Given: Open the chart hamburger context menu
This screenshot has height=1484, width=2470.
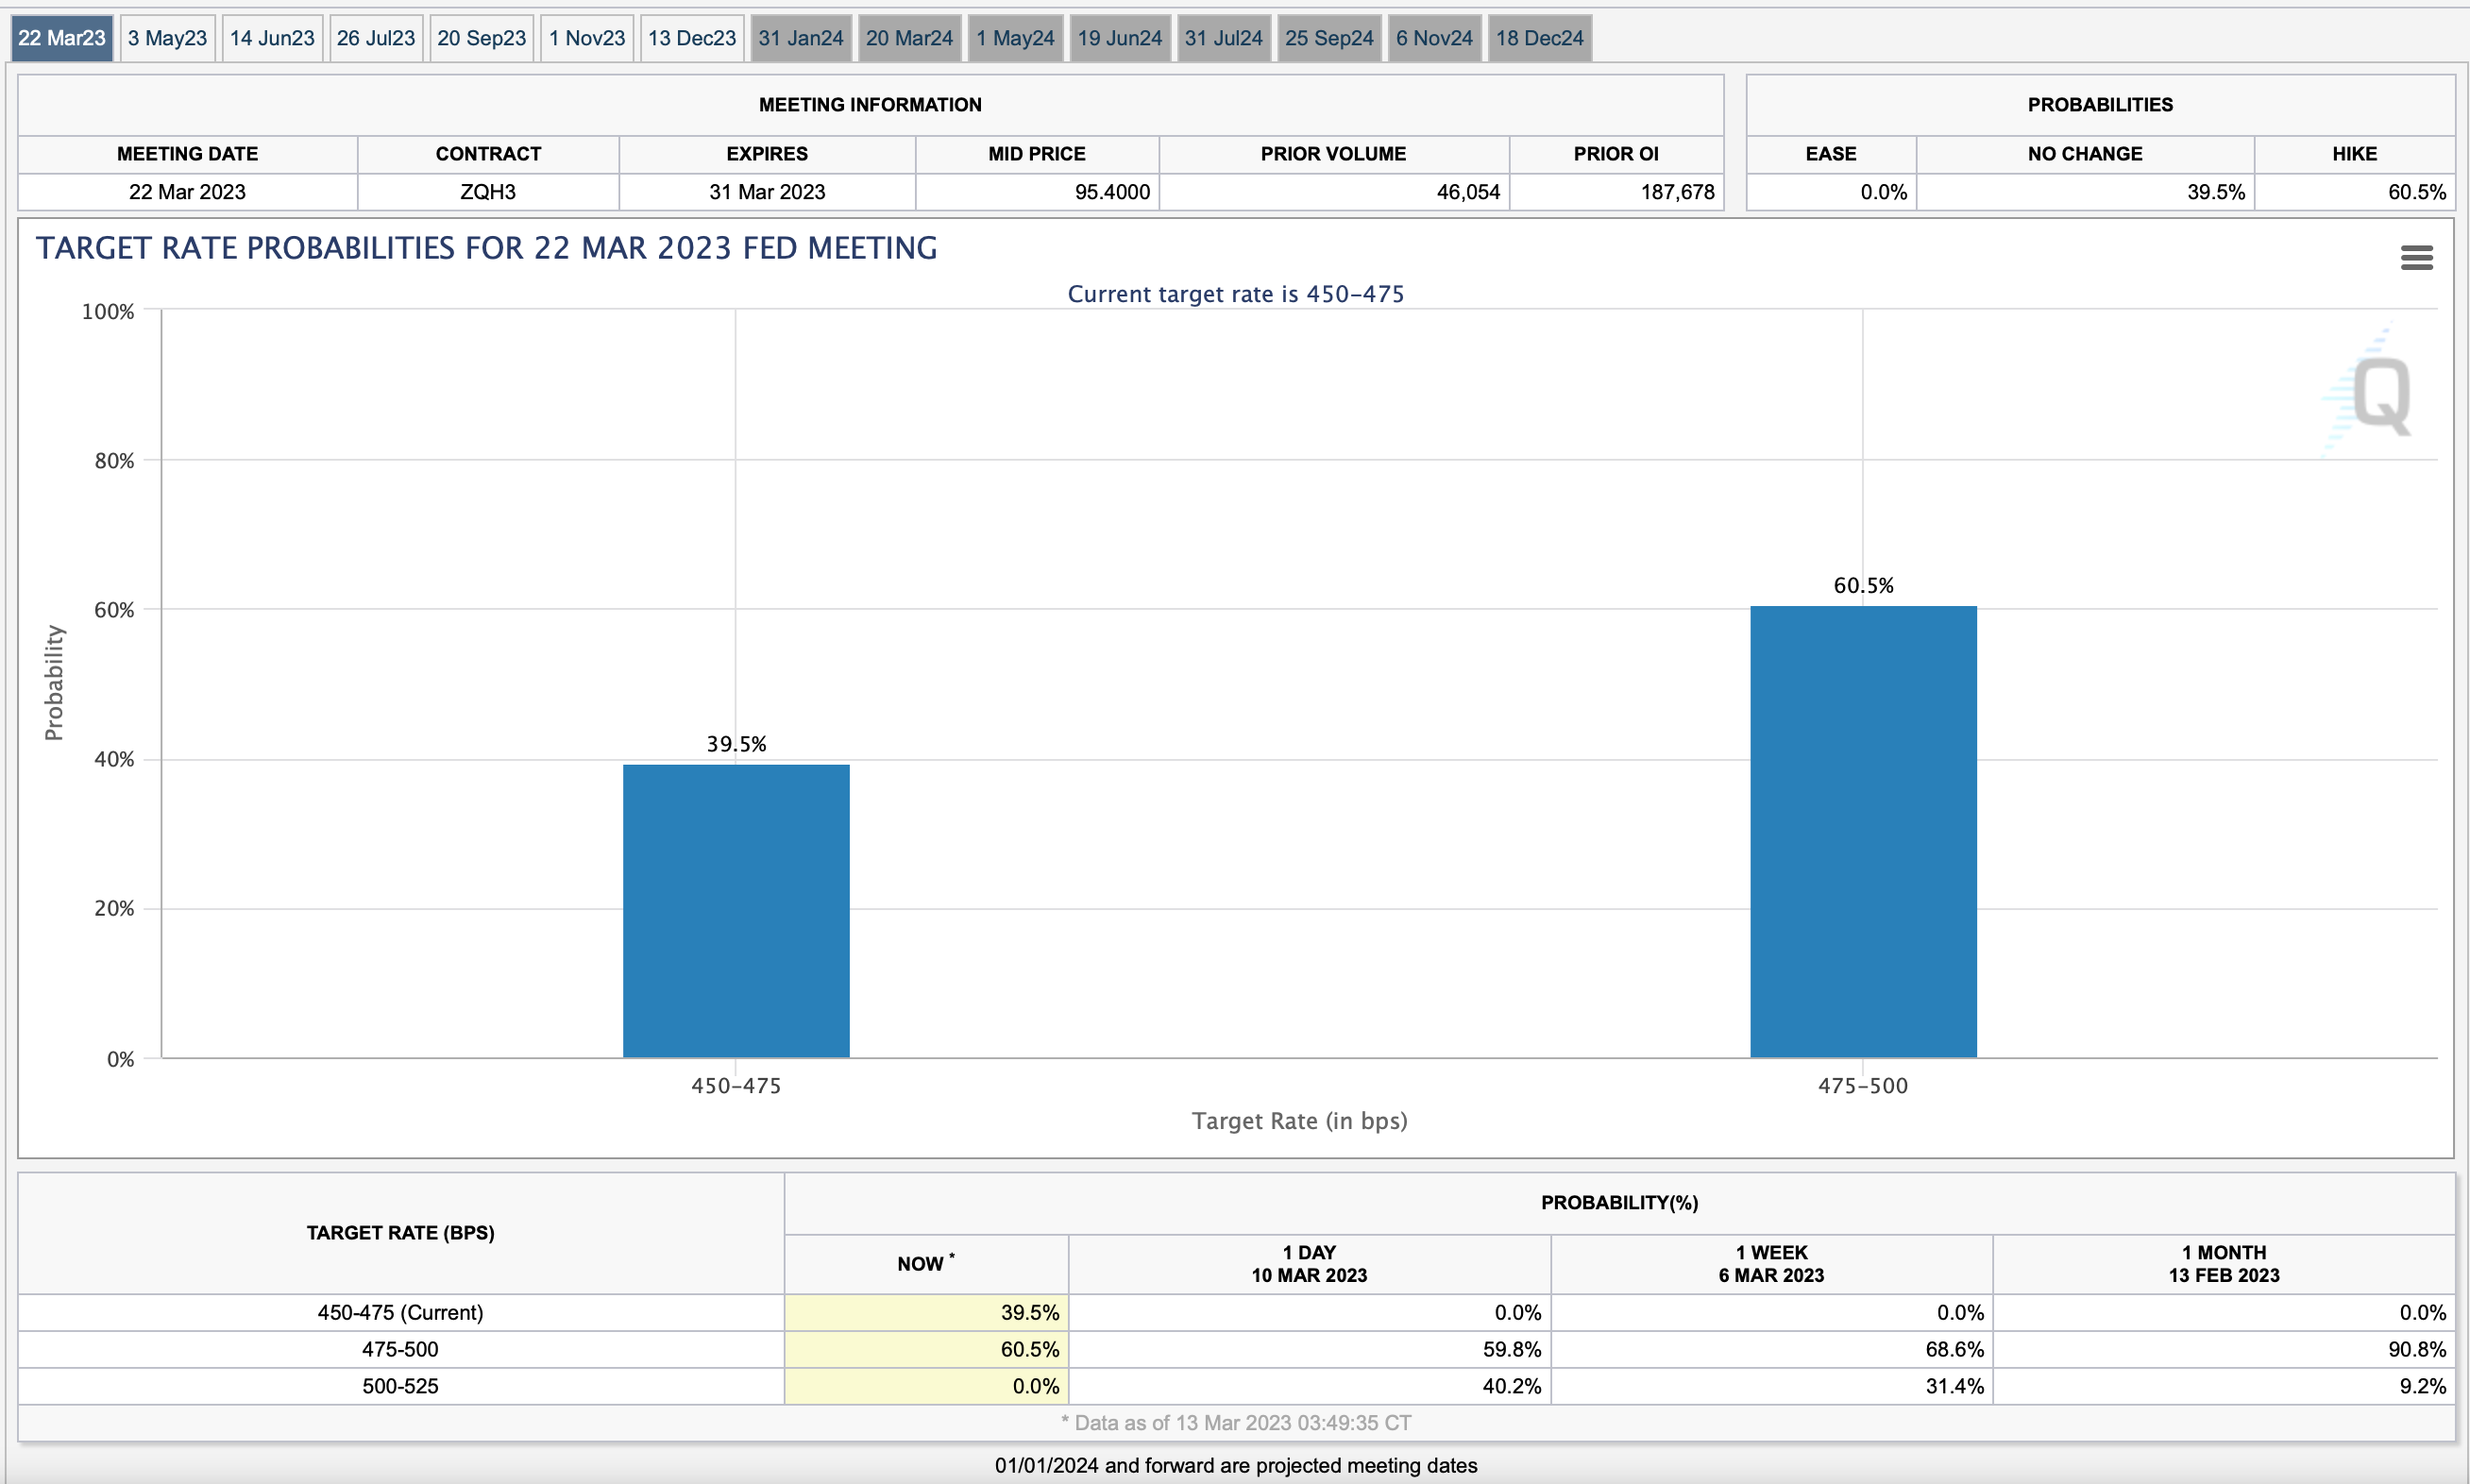Looking at the screenshot, I should pyautogui.click(x=2416, y=258).
